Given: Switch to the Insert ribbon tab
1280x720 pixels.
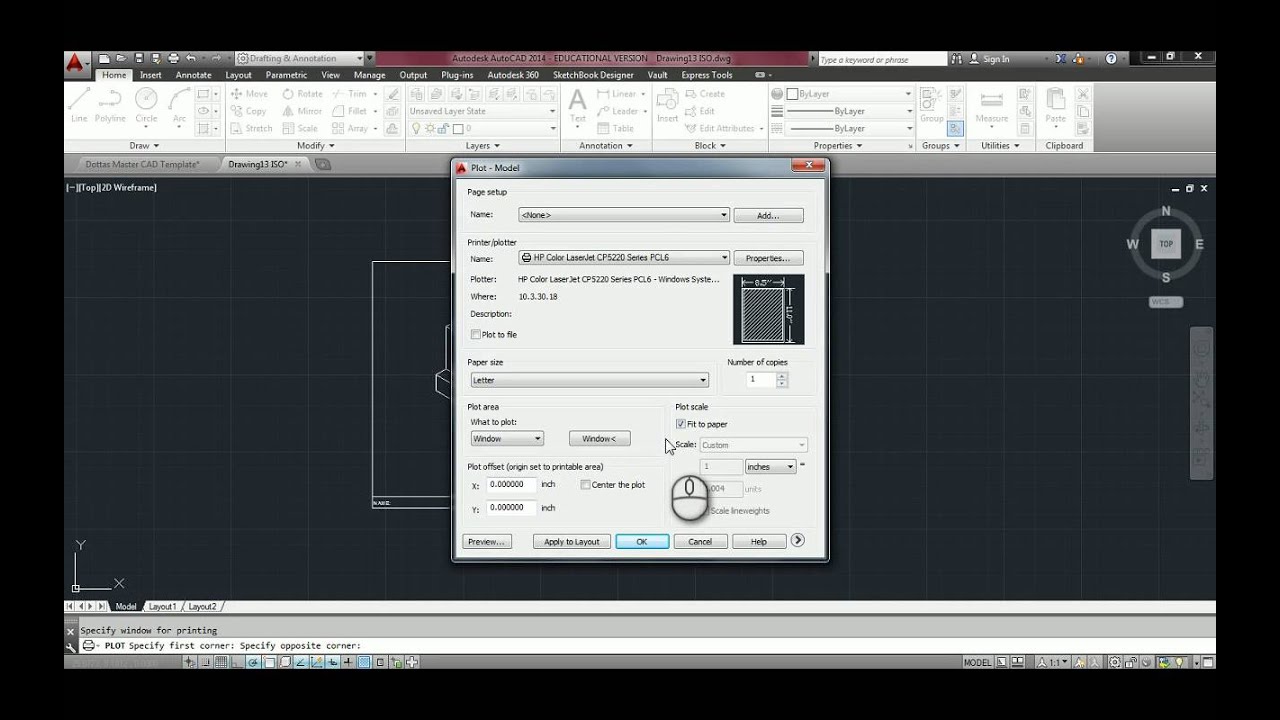Looking at the screenshot, I should coord(151,75).
